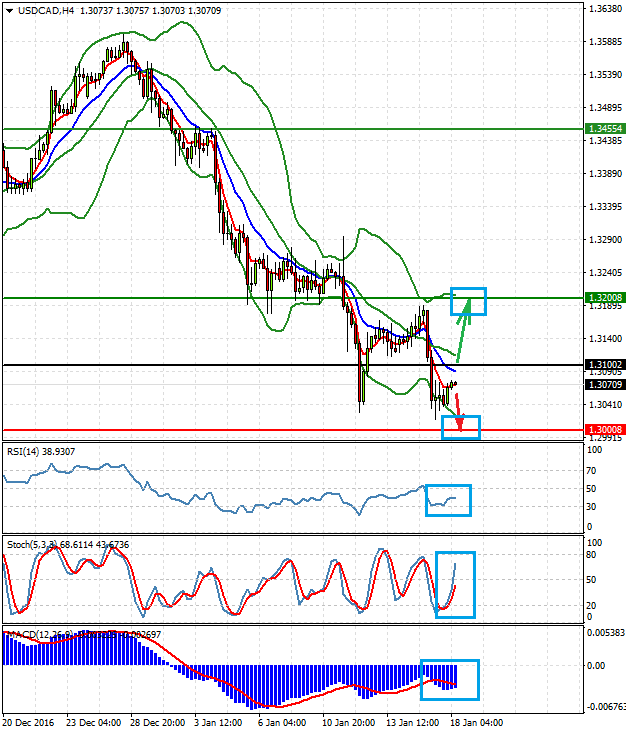Viewport: 626px width, 734px height.
Task: Select the red 1.30008 price level label
Action: [605, 430]
